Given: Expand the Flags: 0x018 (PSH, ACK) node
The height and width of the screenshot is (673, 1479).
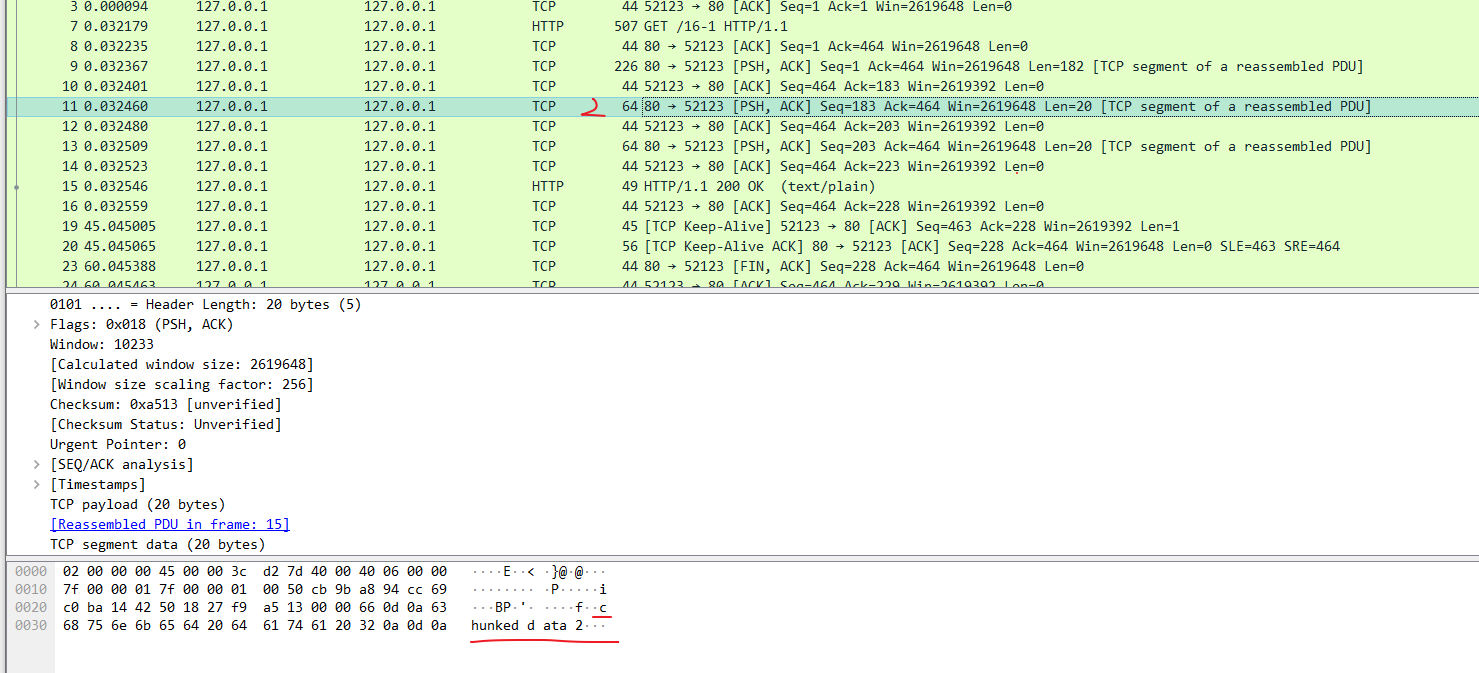Looking at the screenshot, I should click(x=38, y=324).
